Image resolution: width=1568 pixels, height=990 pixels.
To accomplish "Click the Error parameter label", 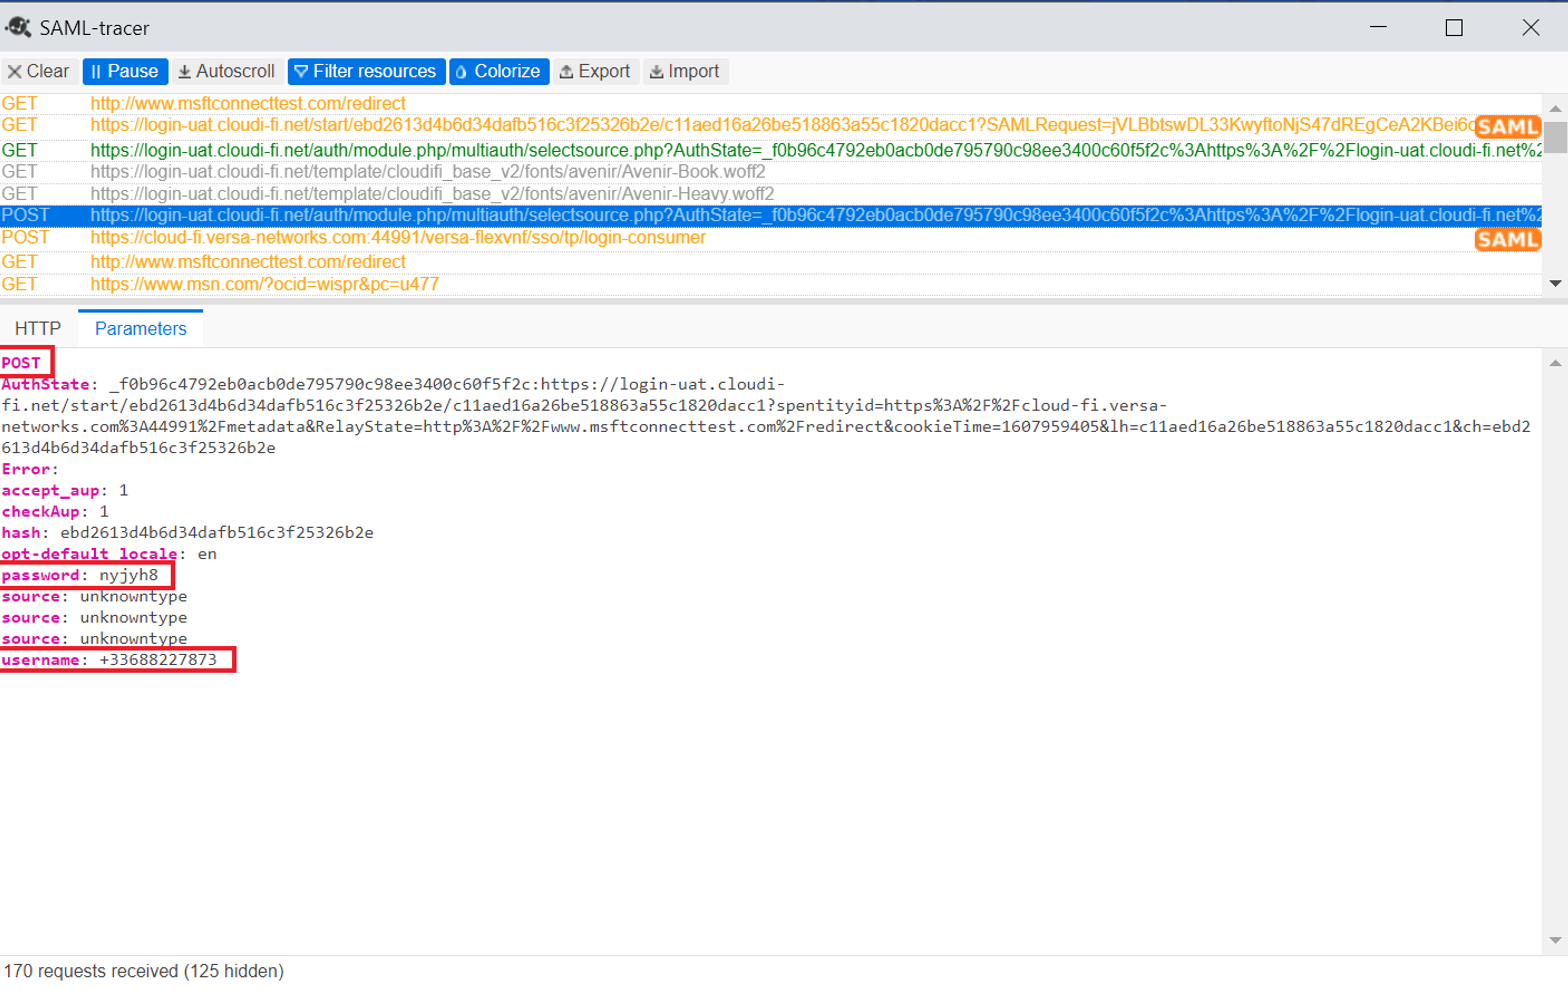I will 26,469.
